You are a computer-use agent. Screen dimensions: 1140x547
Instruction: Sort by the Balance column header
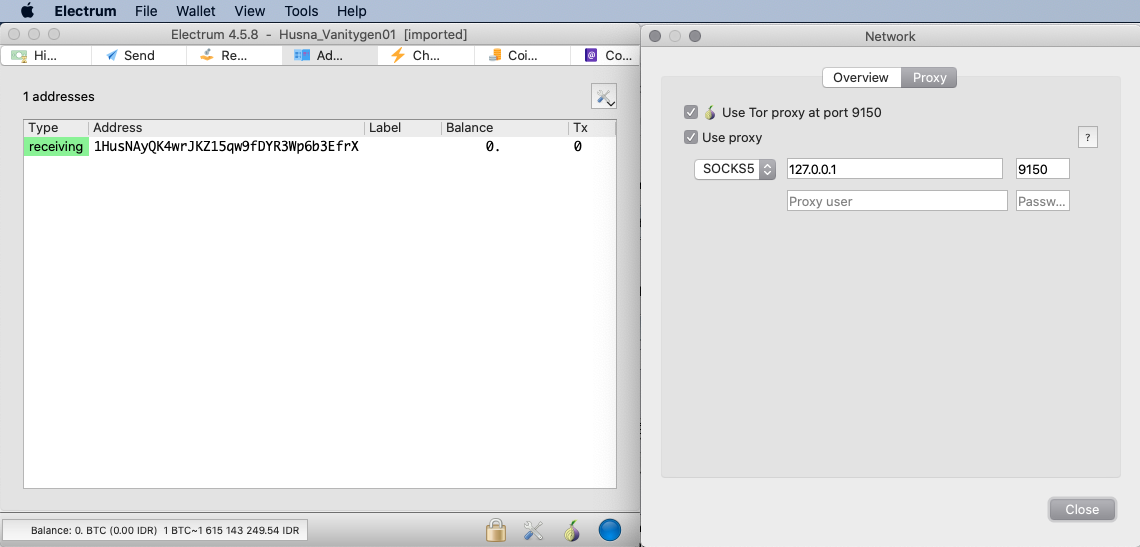504,128
